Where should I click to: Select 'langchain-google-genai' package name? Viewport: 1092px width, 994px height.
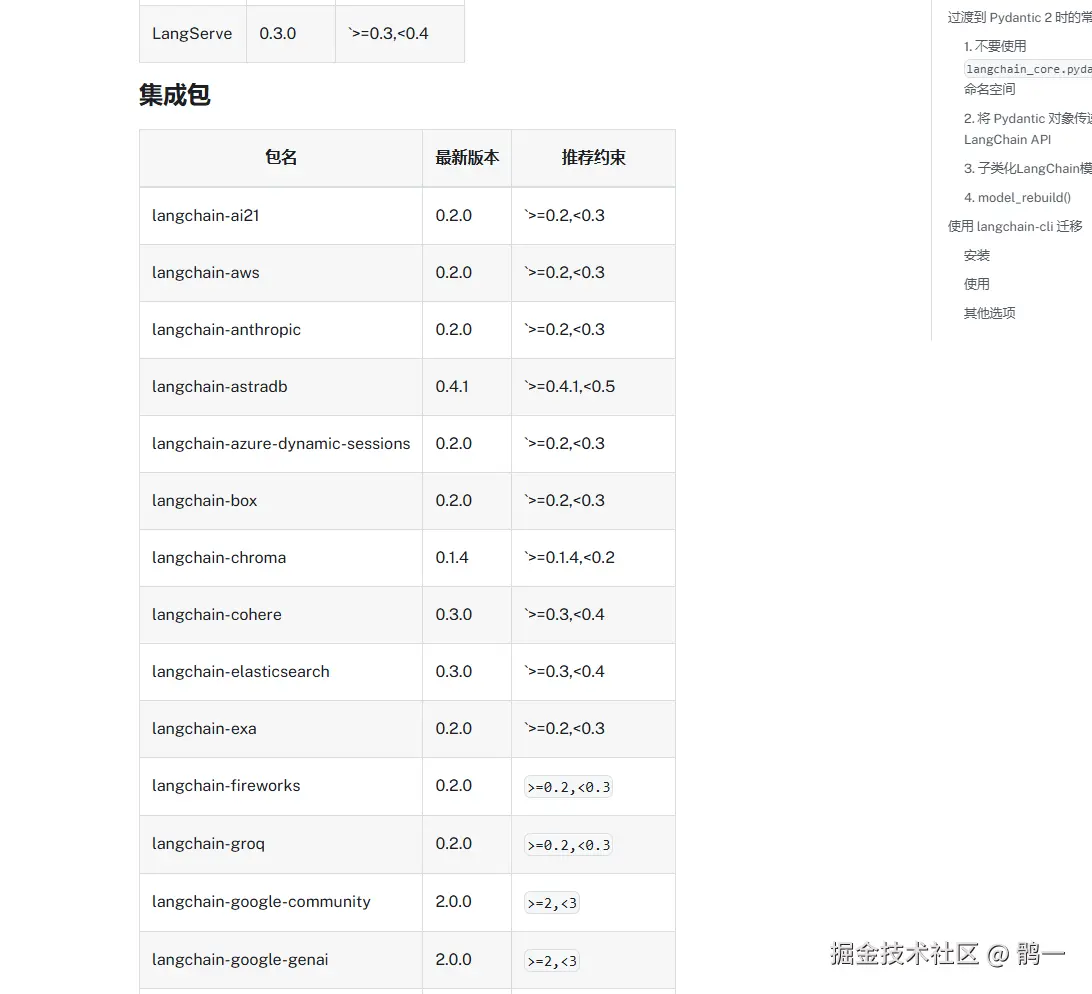(x=240, y=960)
